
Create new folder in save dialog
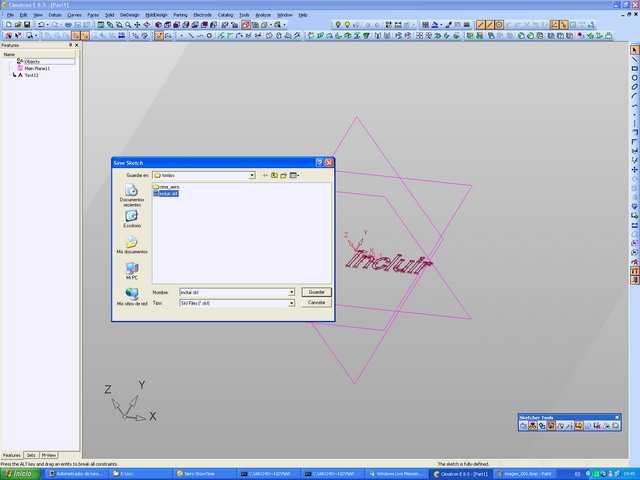point(284,175)
